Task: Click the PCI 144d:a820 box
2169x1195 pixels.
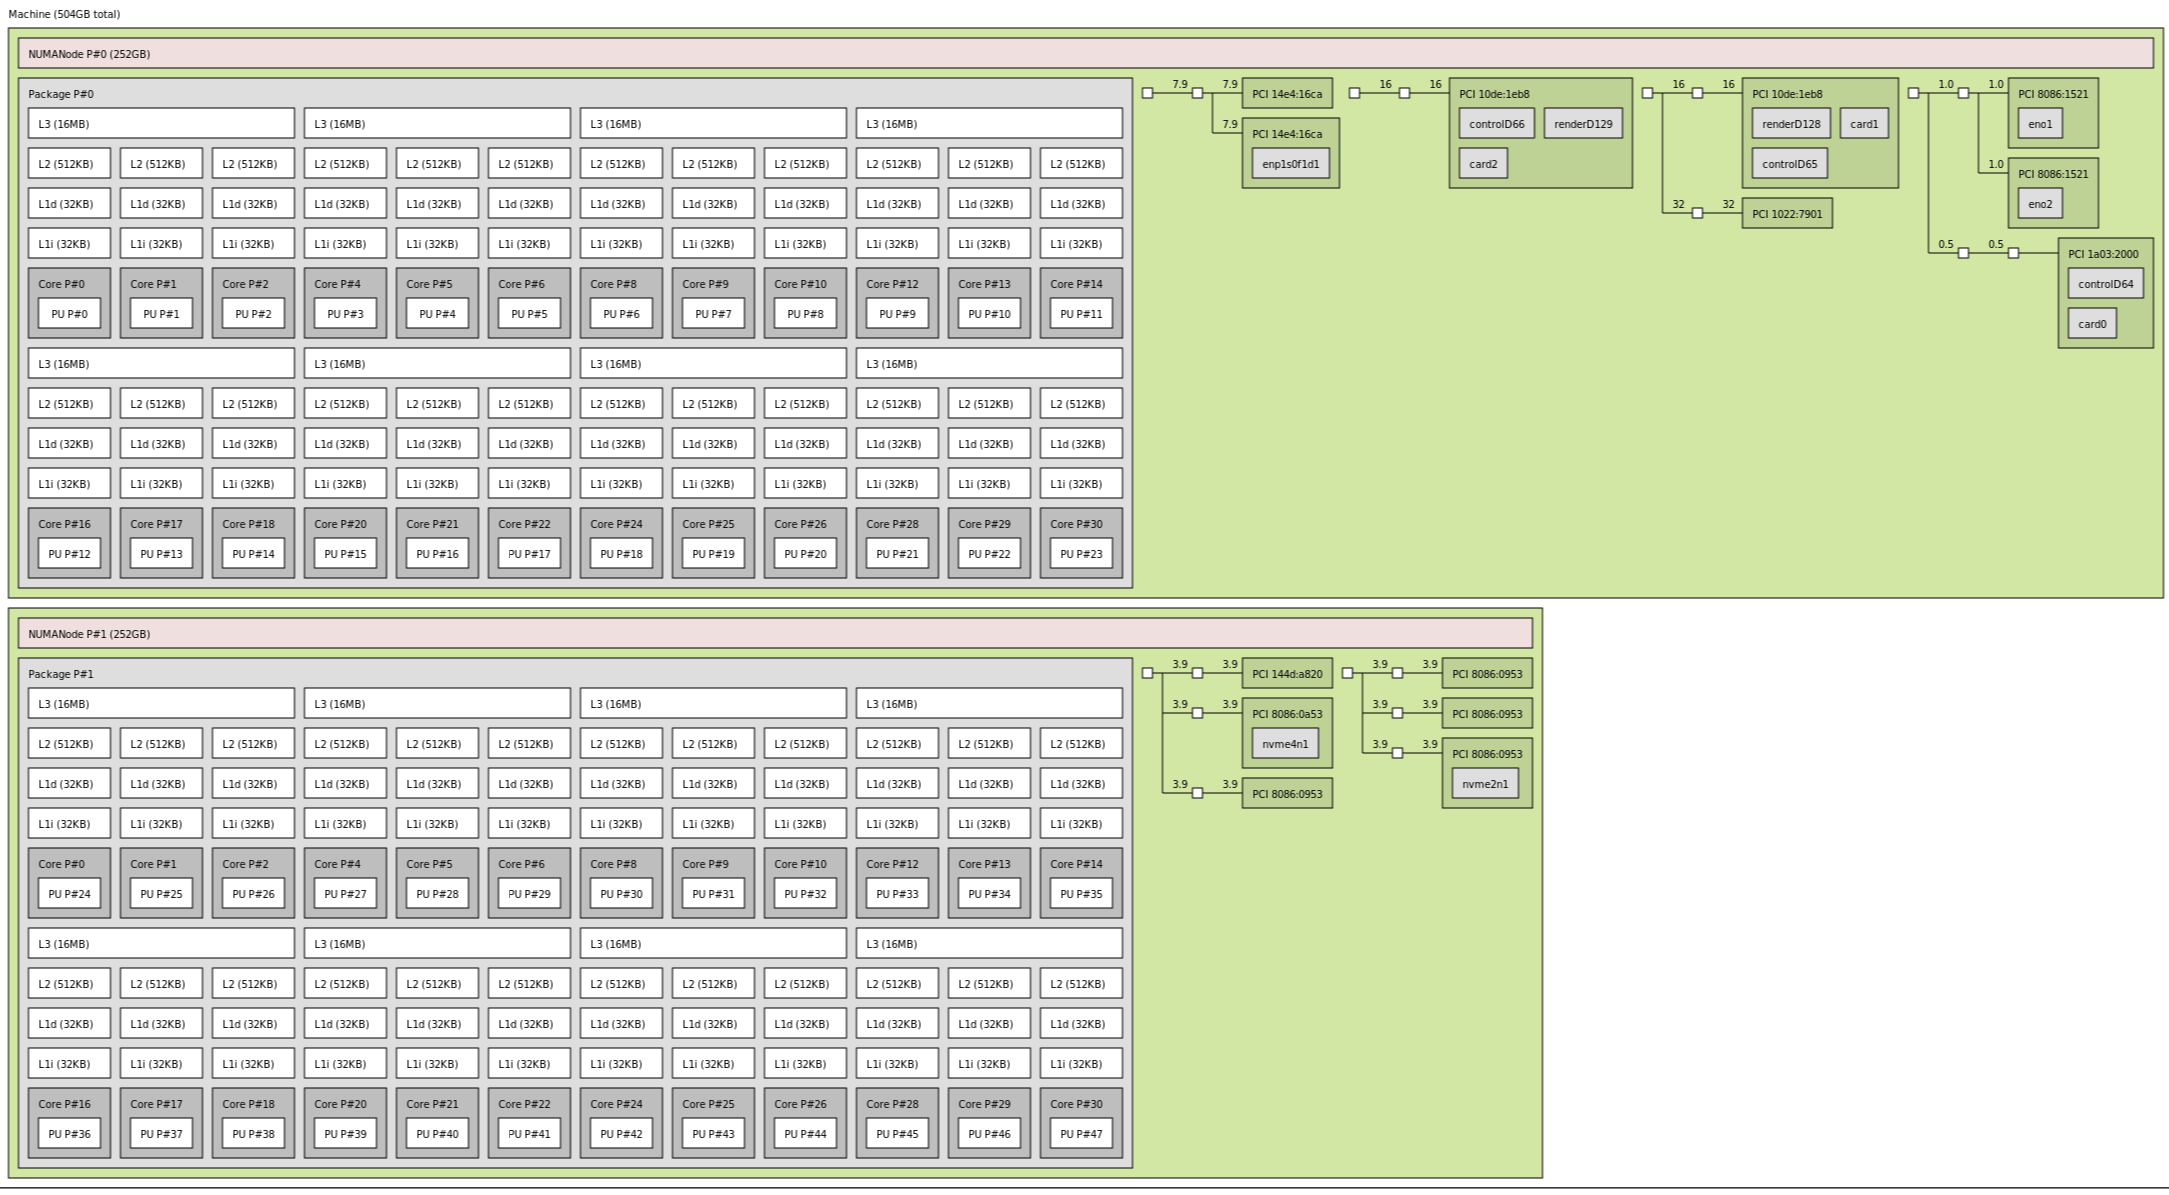Action: coord(1287,674)
